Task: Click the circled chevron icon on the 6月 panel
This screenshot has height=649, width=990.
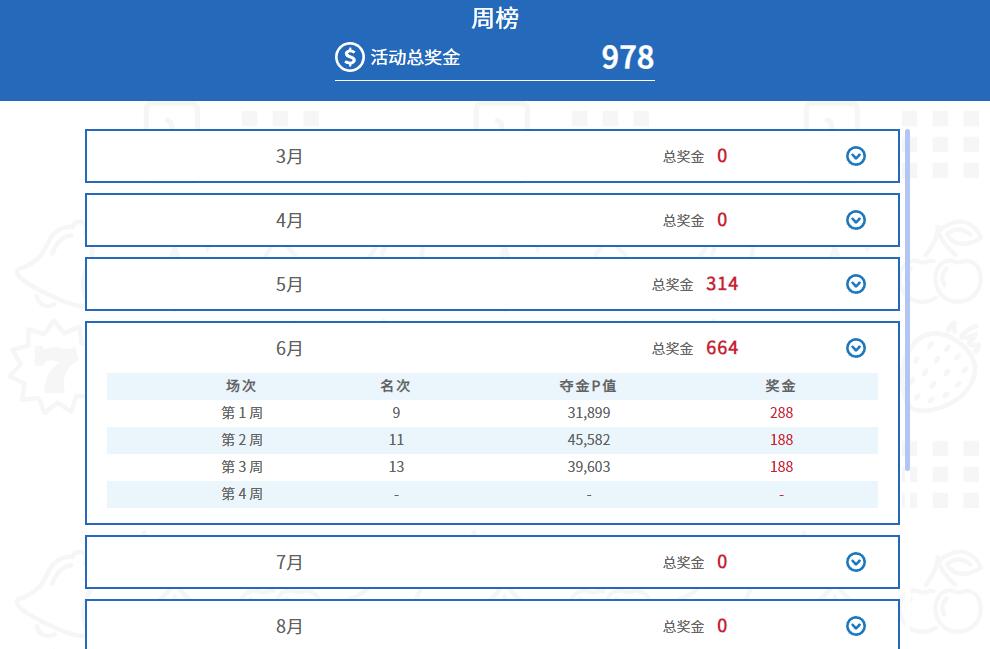Action: point(856,348)
